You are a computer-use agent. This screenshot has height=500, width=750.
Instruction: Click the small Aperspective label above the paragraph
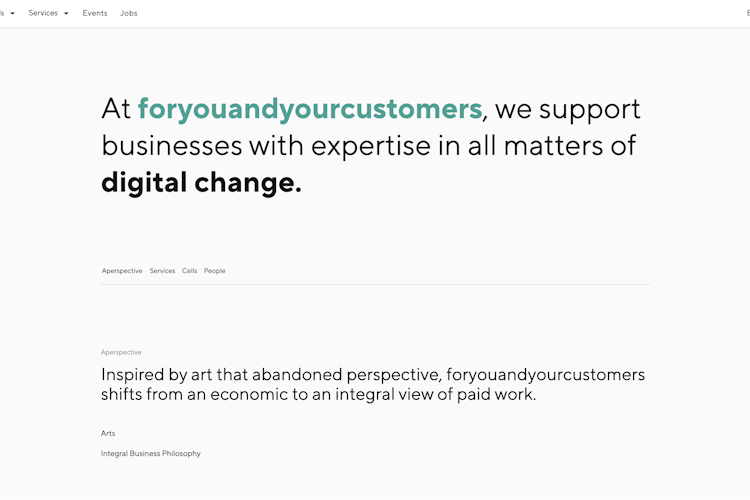coord(121,352)
